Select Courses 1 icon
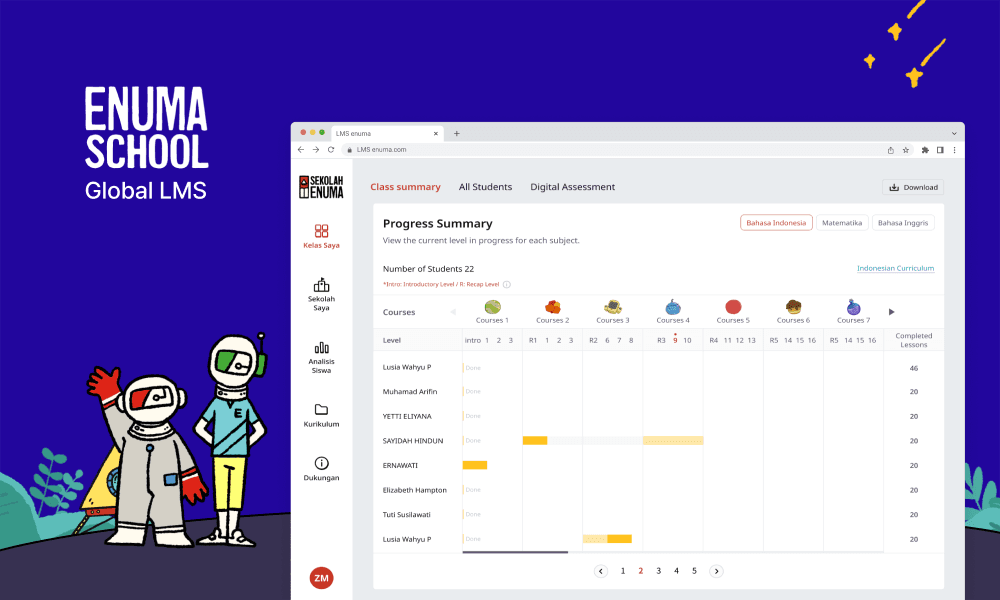Image resolution: width=1000 pixels, height=600 pixels. point(492,307)
